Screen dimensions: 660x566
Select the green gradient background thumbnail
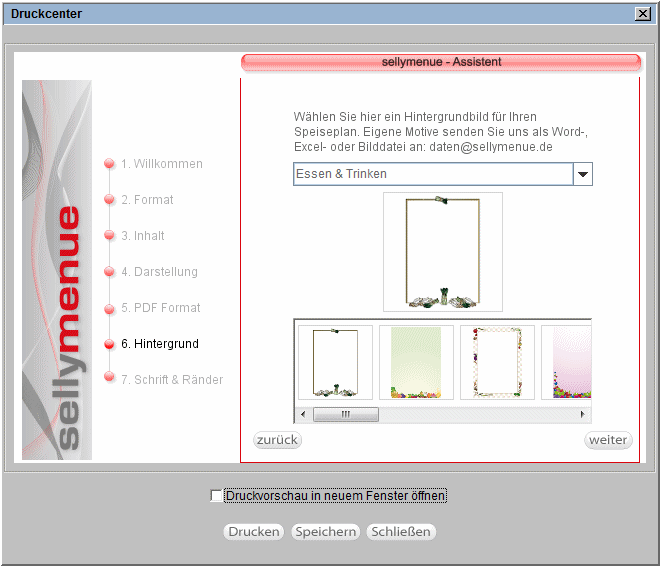tap(416, 362)
